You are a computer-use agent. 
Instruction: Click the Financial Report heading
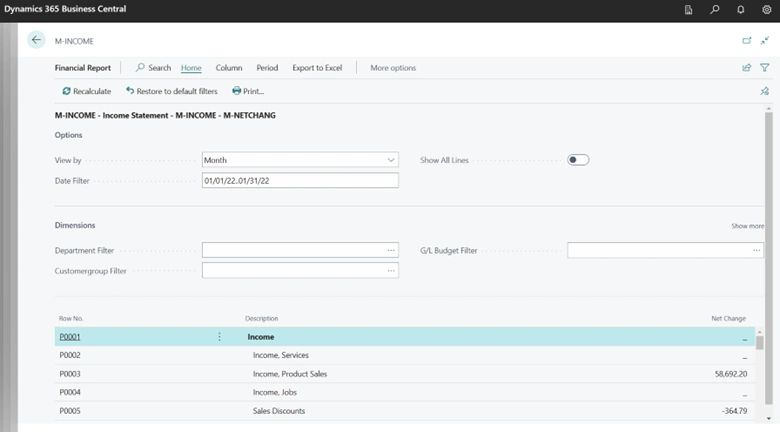(83, 68)
